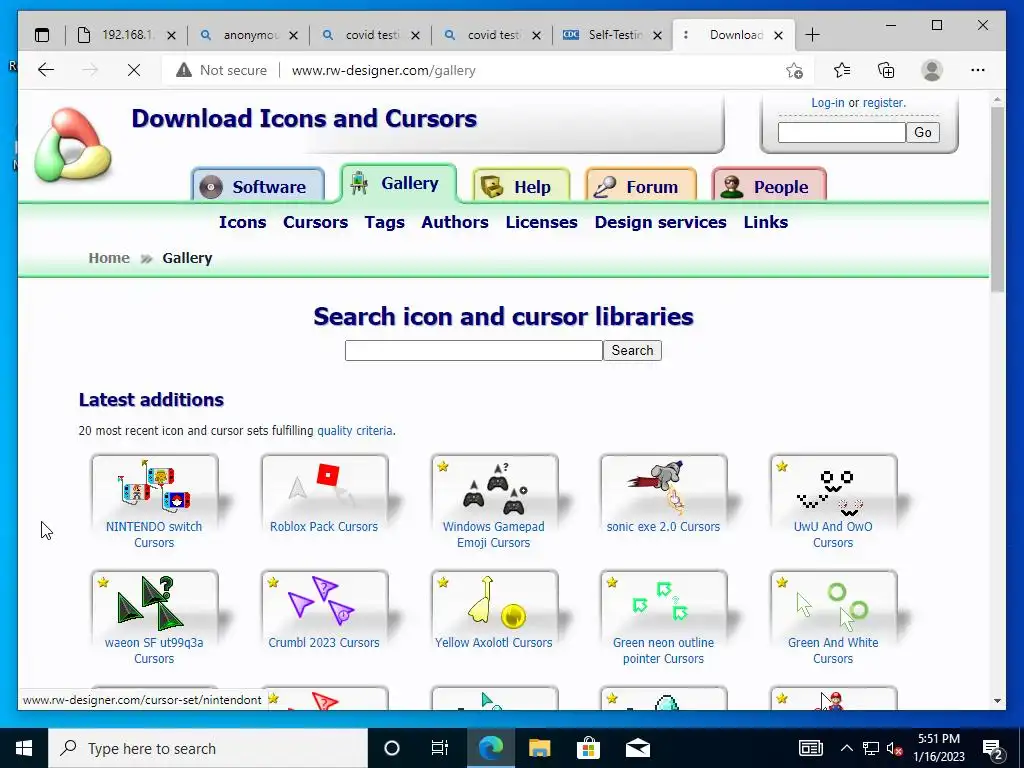Image resolution: width=1024 pixels, height=768 pixels.
Task: Click the muted volume tray icon
Action: [894, 748]
